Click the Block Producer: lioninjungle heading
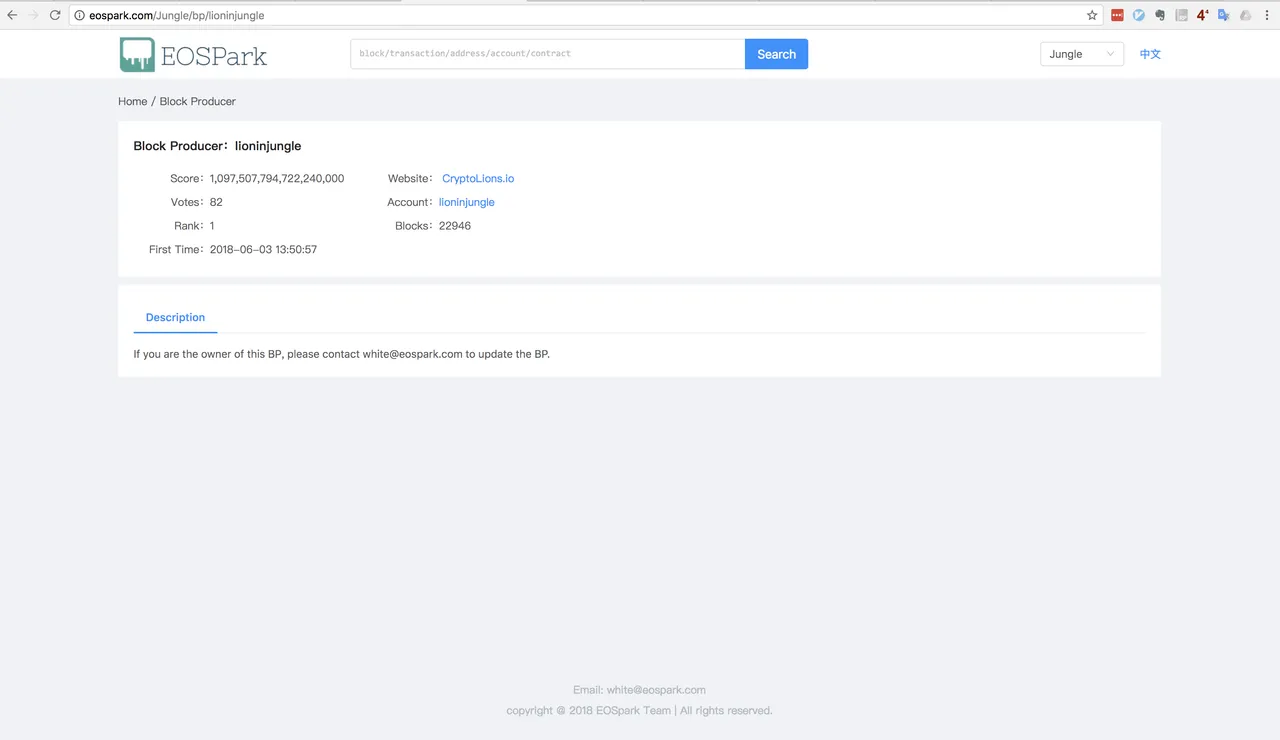 tap(217, 146)
